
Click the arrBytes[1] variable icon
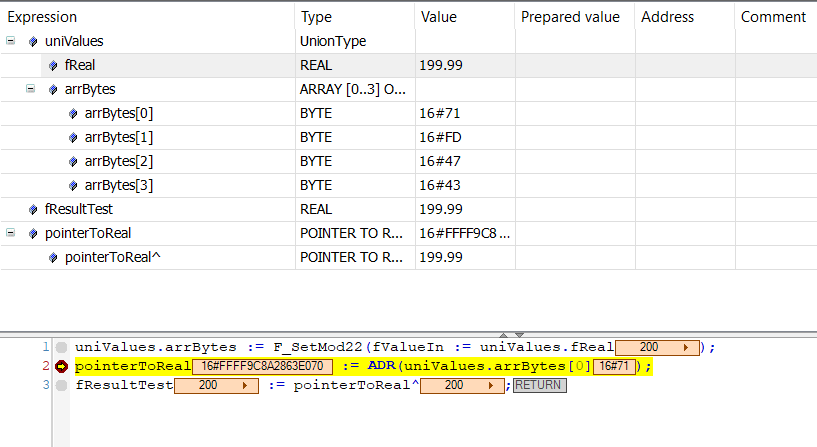[x=73, y=137]
